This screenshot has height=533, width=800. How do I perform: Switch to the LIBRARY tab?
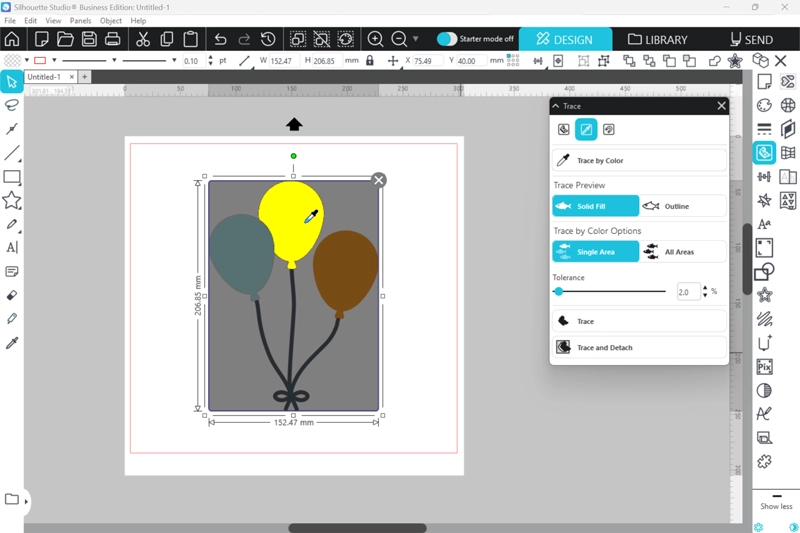pos(657,40)
